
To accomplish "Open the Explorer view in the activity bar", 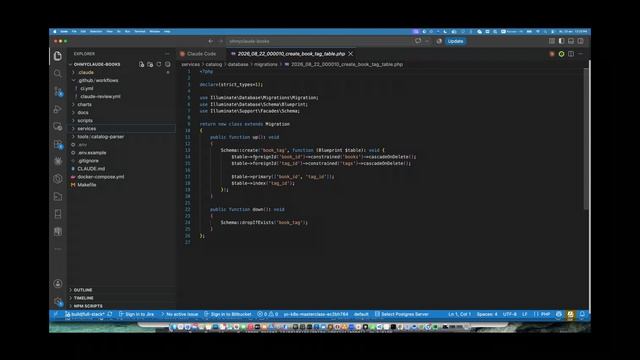I will (58, 56).
